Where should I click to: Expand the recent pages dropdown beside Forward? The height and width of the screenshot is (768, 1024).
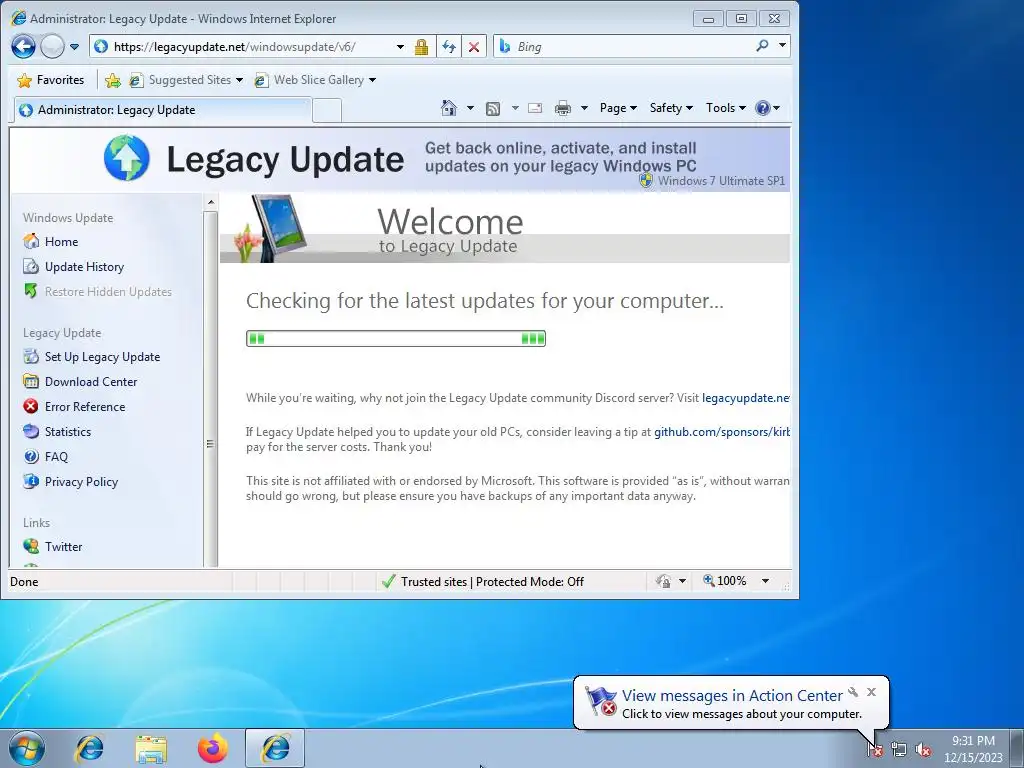pos(74,47)
